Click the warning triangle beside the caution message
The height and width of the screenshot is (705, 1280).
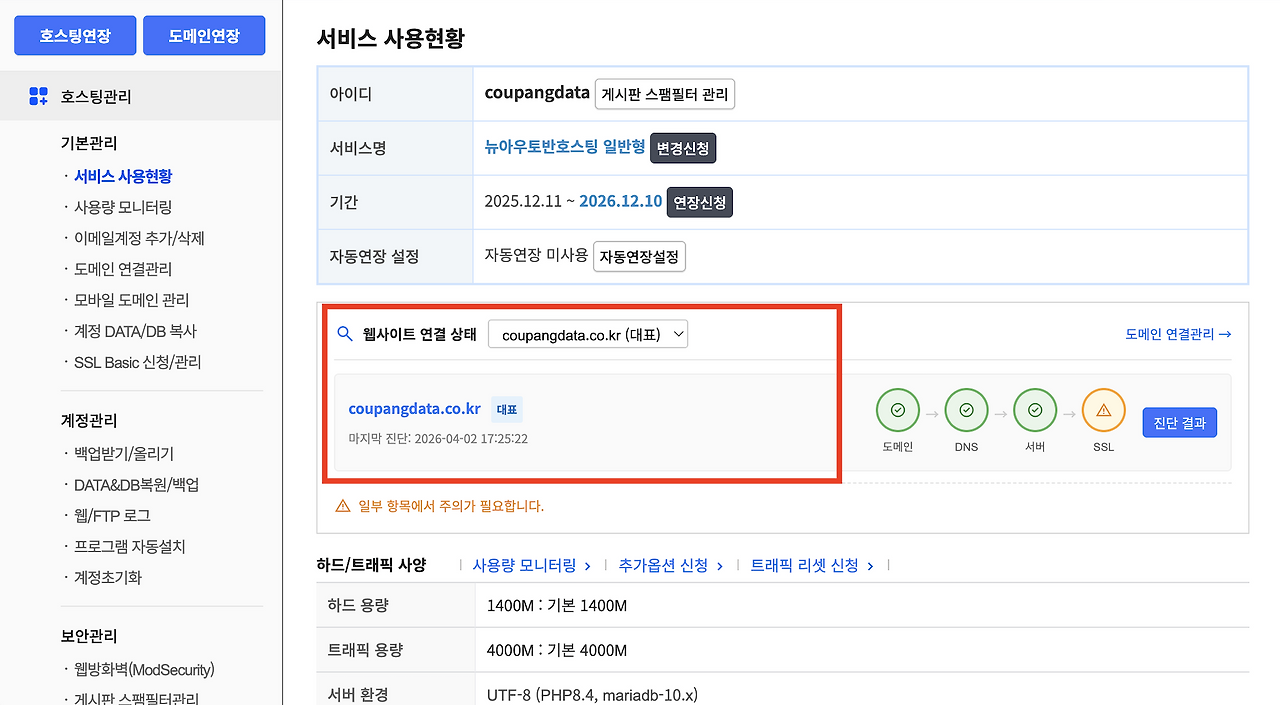pos(341,507)
